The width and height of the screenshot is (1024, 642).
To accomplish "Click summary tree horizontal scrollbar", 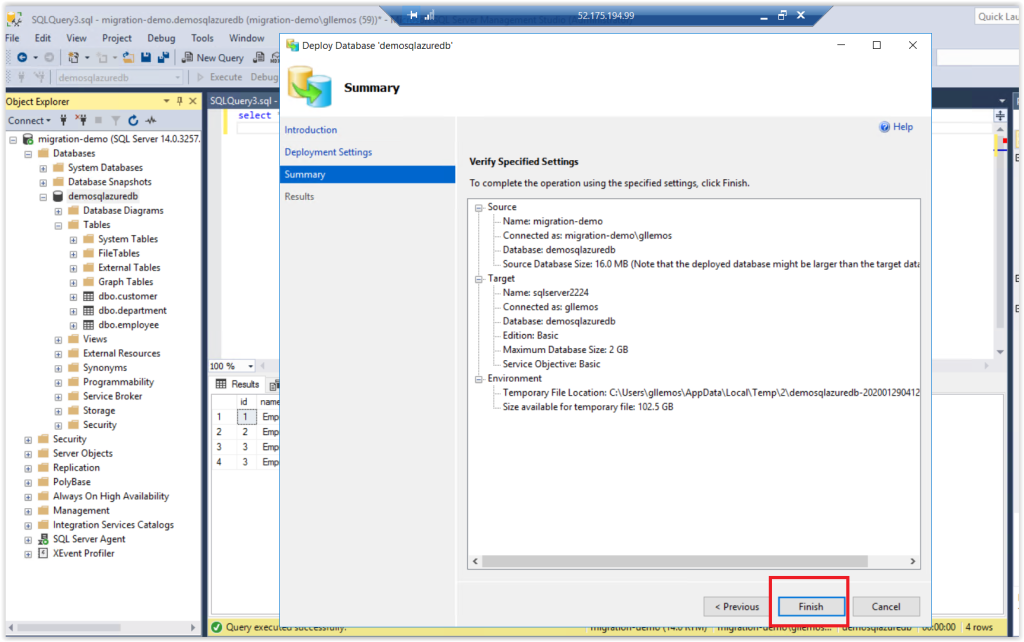I will 675,561.
